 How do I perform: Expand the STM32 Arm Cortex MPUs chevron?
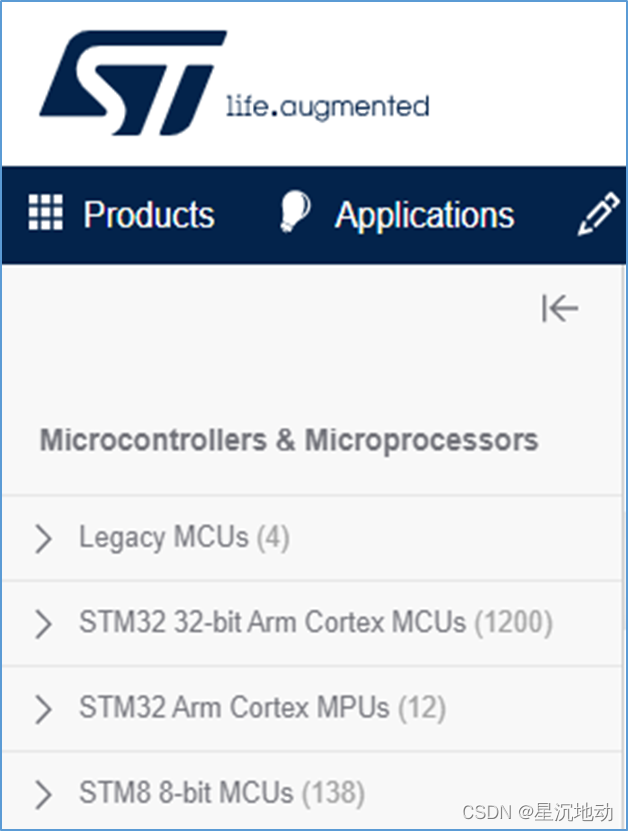point(43,709)
